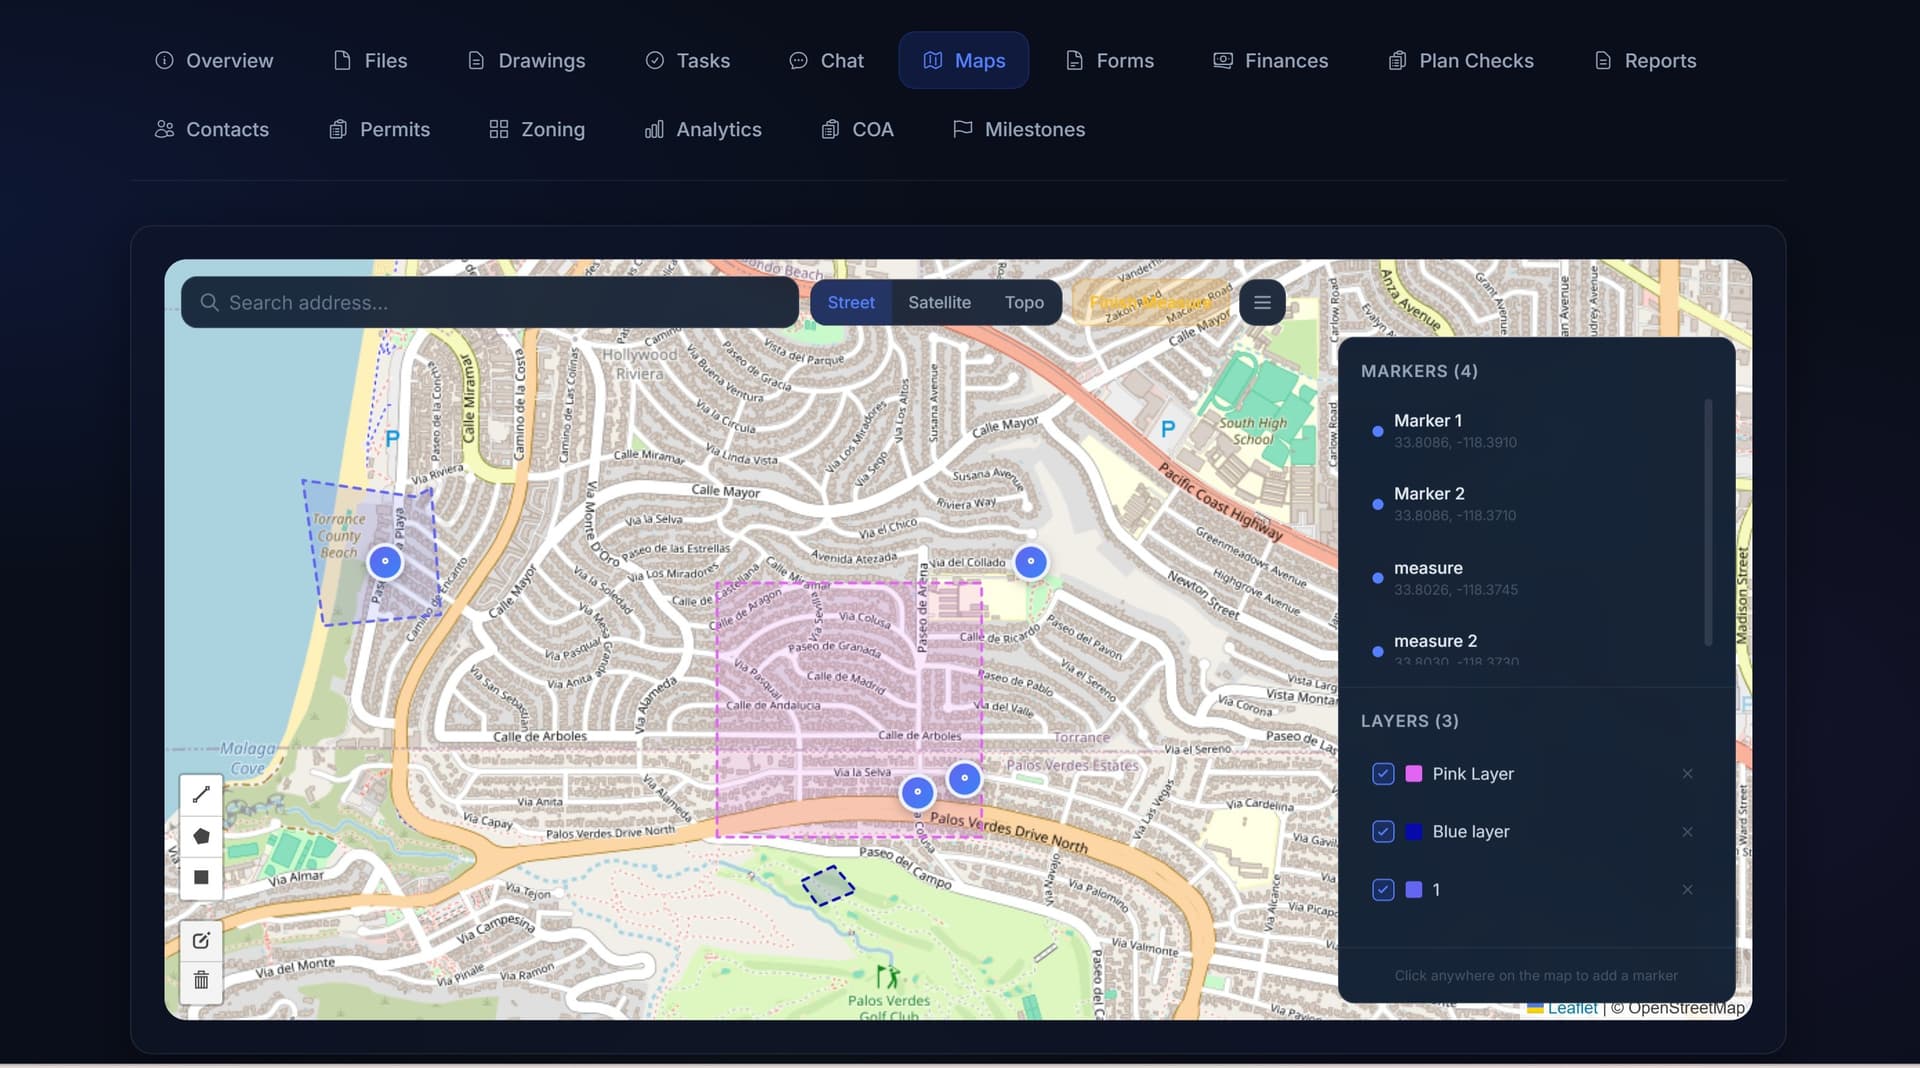
Task: Remove layer 1 with its X
Action: click(x=1687, y=890)
